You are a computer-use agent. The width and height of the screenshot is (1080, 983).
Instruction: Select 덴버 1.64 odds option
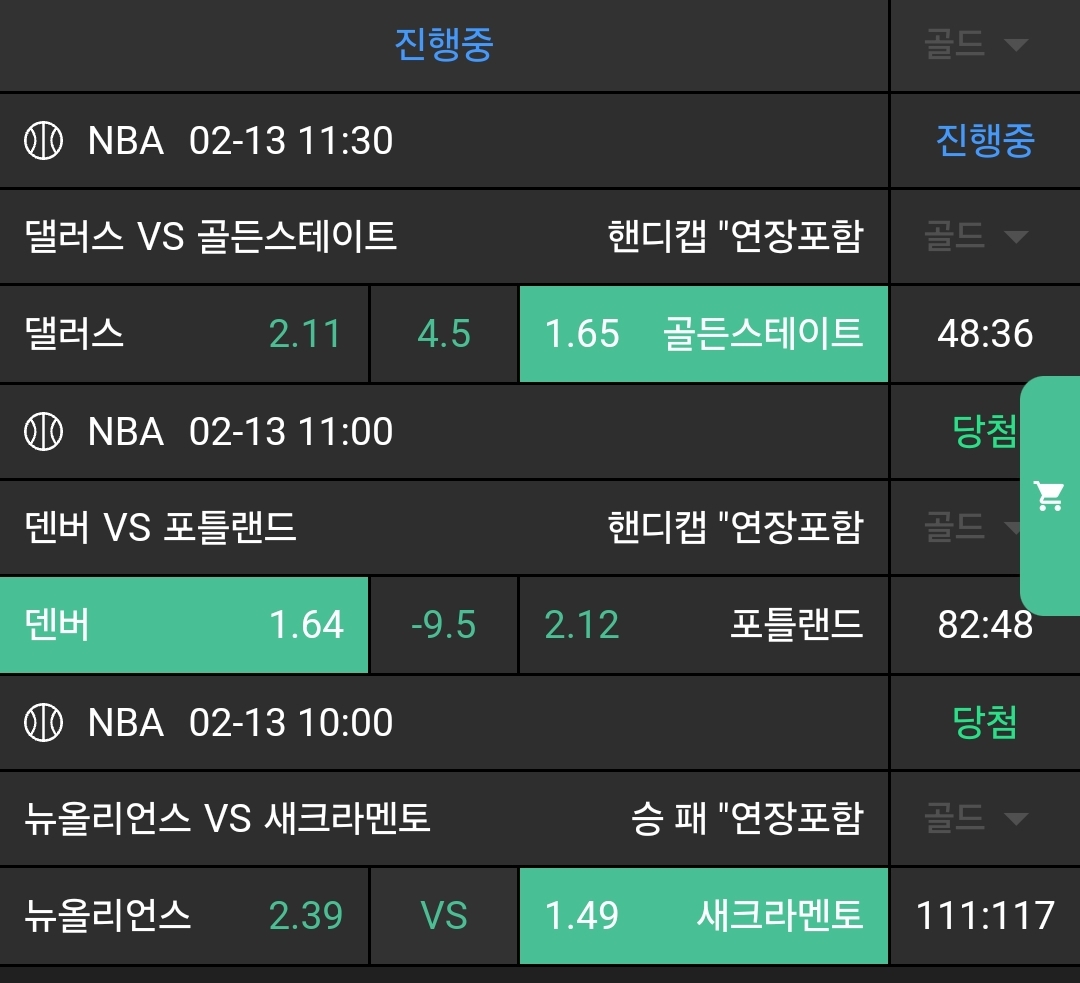184,625
